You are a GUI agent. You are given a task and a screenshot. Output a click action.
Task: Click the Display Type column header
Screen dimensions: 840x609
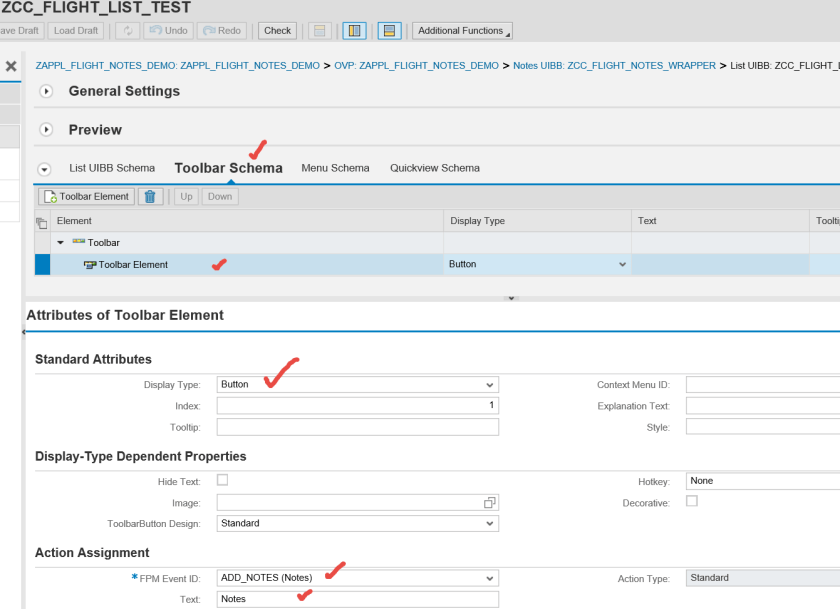537,221
